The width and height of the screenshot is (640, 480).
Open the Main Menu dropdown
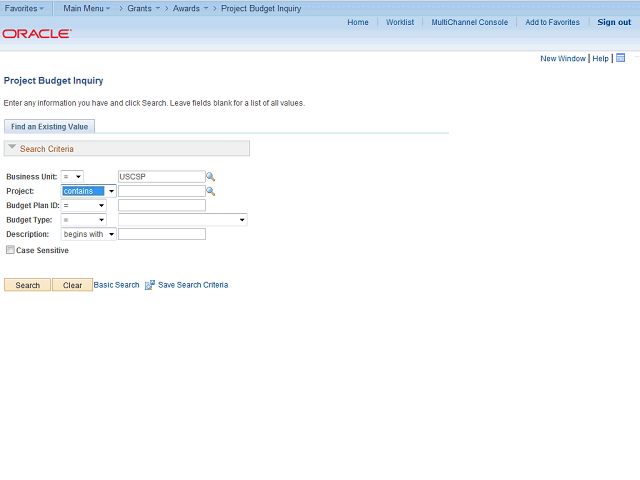coord(87,8)
